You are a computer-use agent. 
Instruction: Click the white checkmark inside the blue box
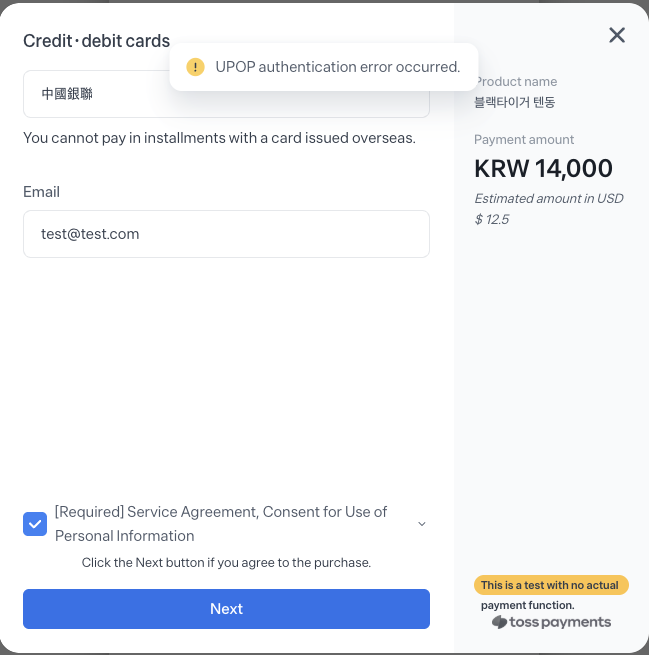click(35, 524)
